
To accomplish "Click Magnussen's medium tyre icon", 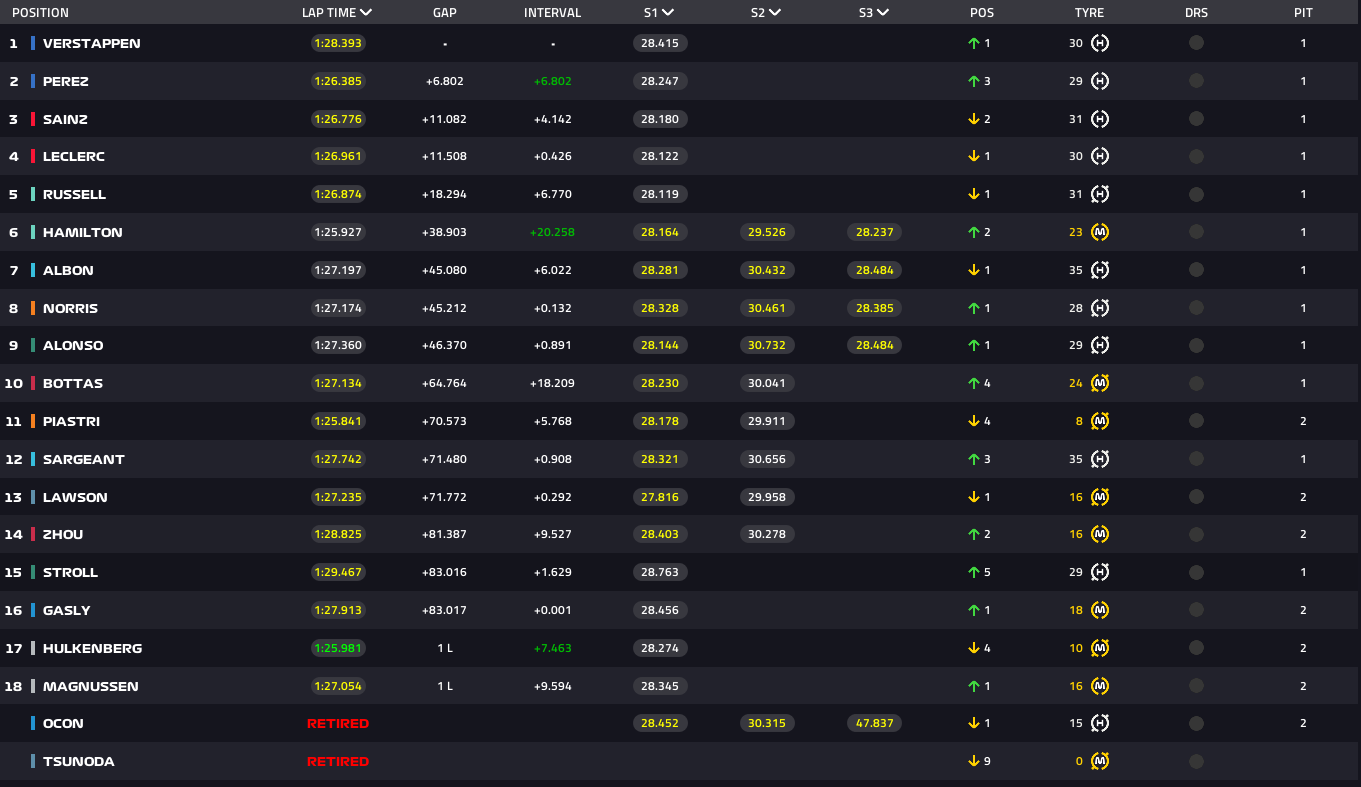I will [x=1100, y=686].
